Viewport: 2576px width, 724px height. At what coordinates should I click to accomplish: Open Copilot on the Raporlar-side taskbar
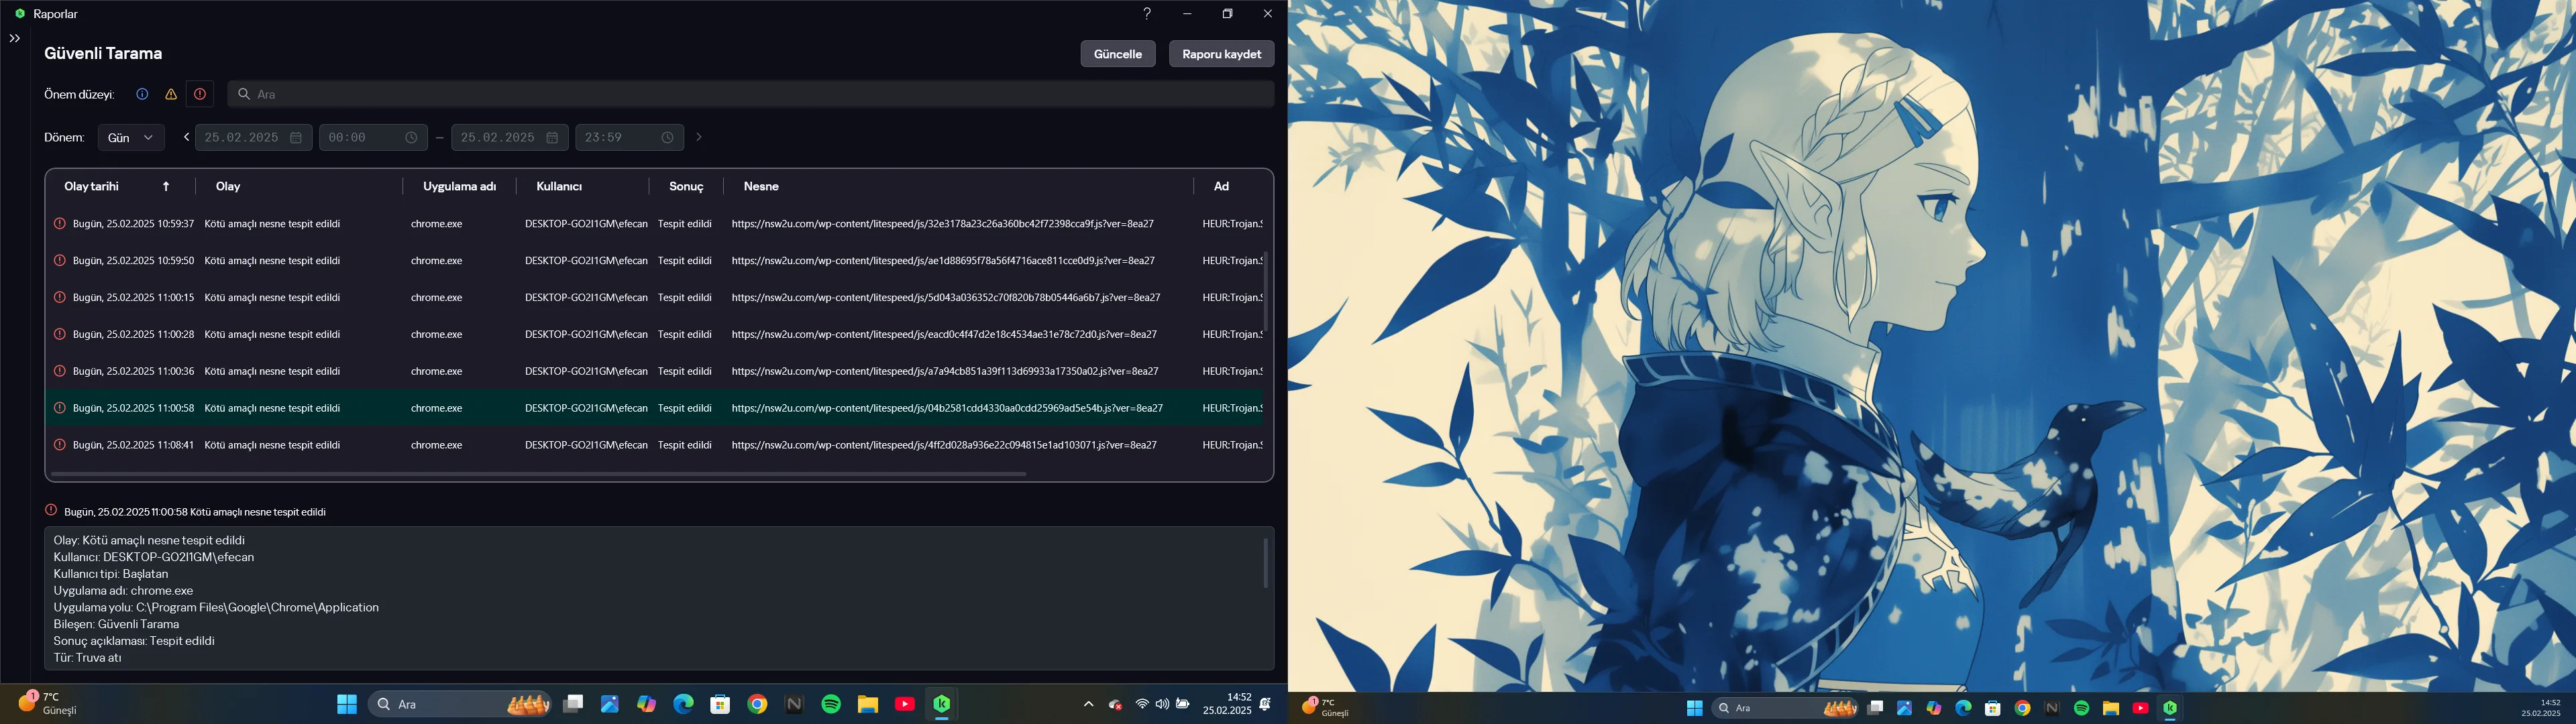click(x=647, y=704)
